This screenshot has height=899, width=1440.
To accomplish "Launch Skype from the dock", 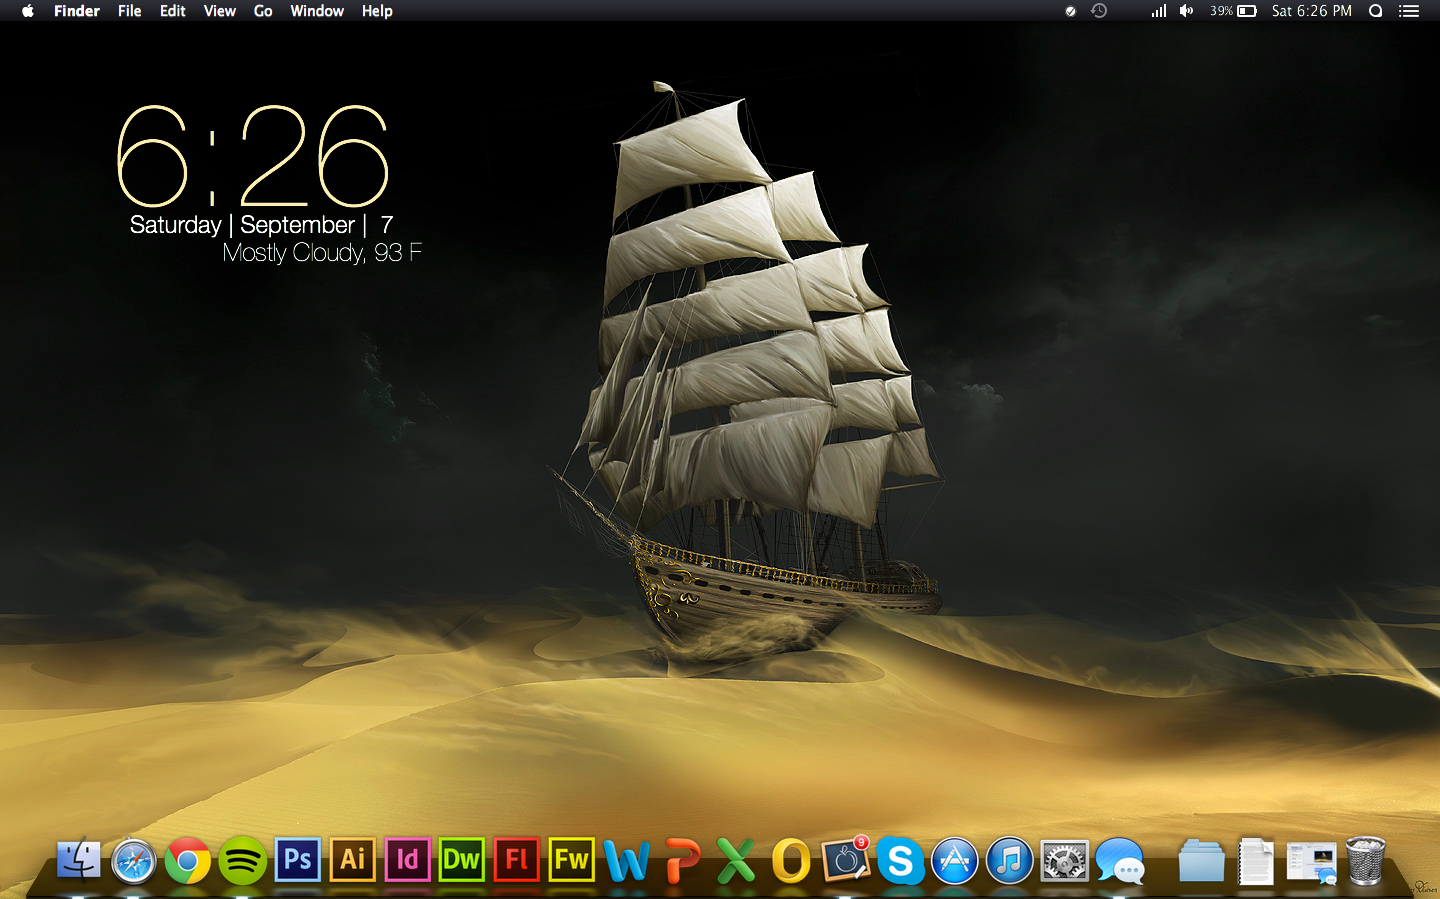I will tap(901, 861).
